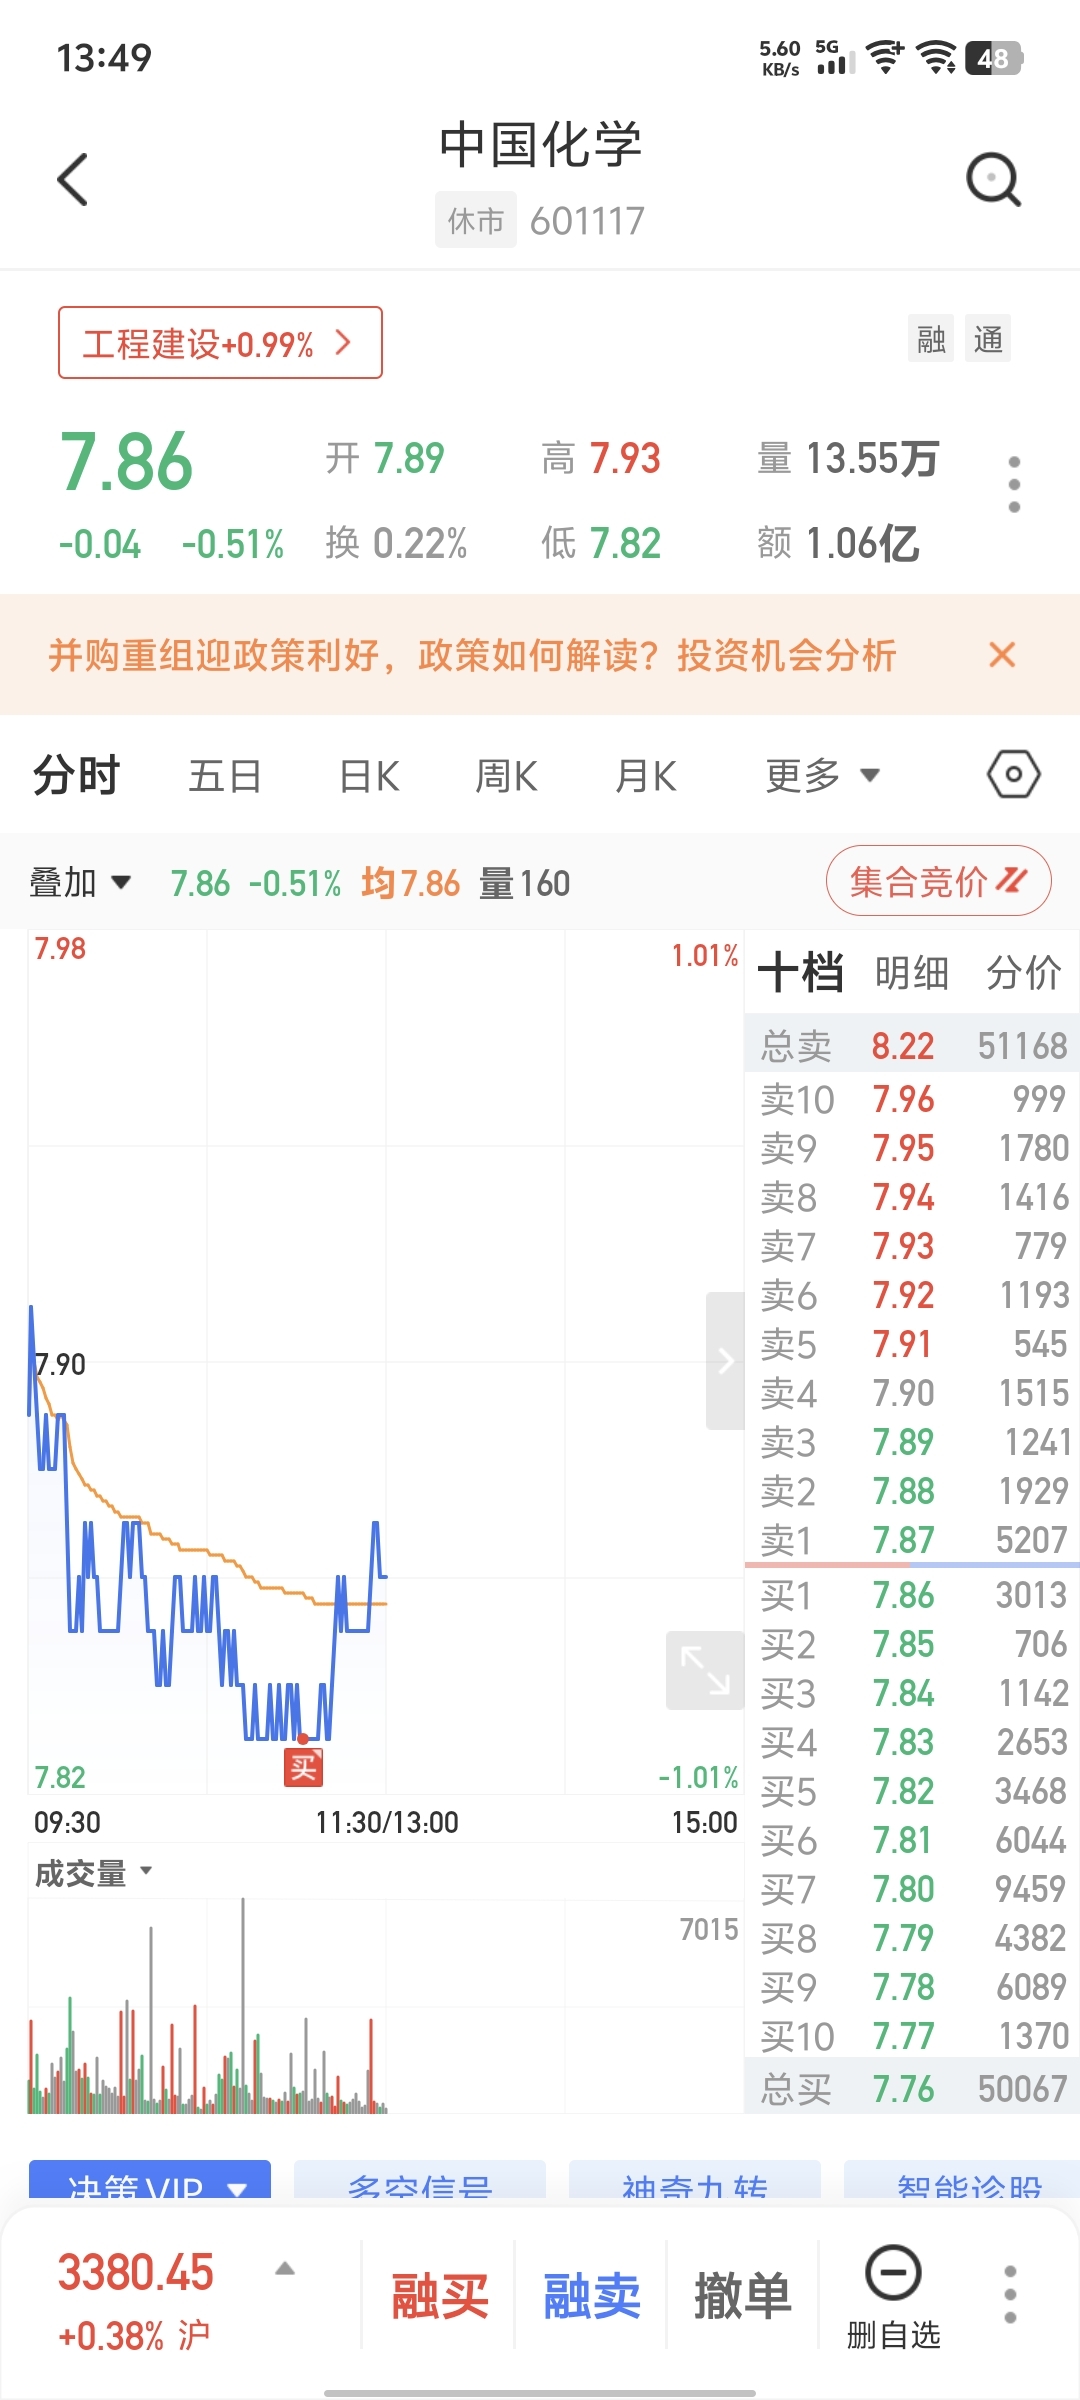Select 卖5 row price 7.91
1080x2400 pixels.
(912, 1344)
